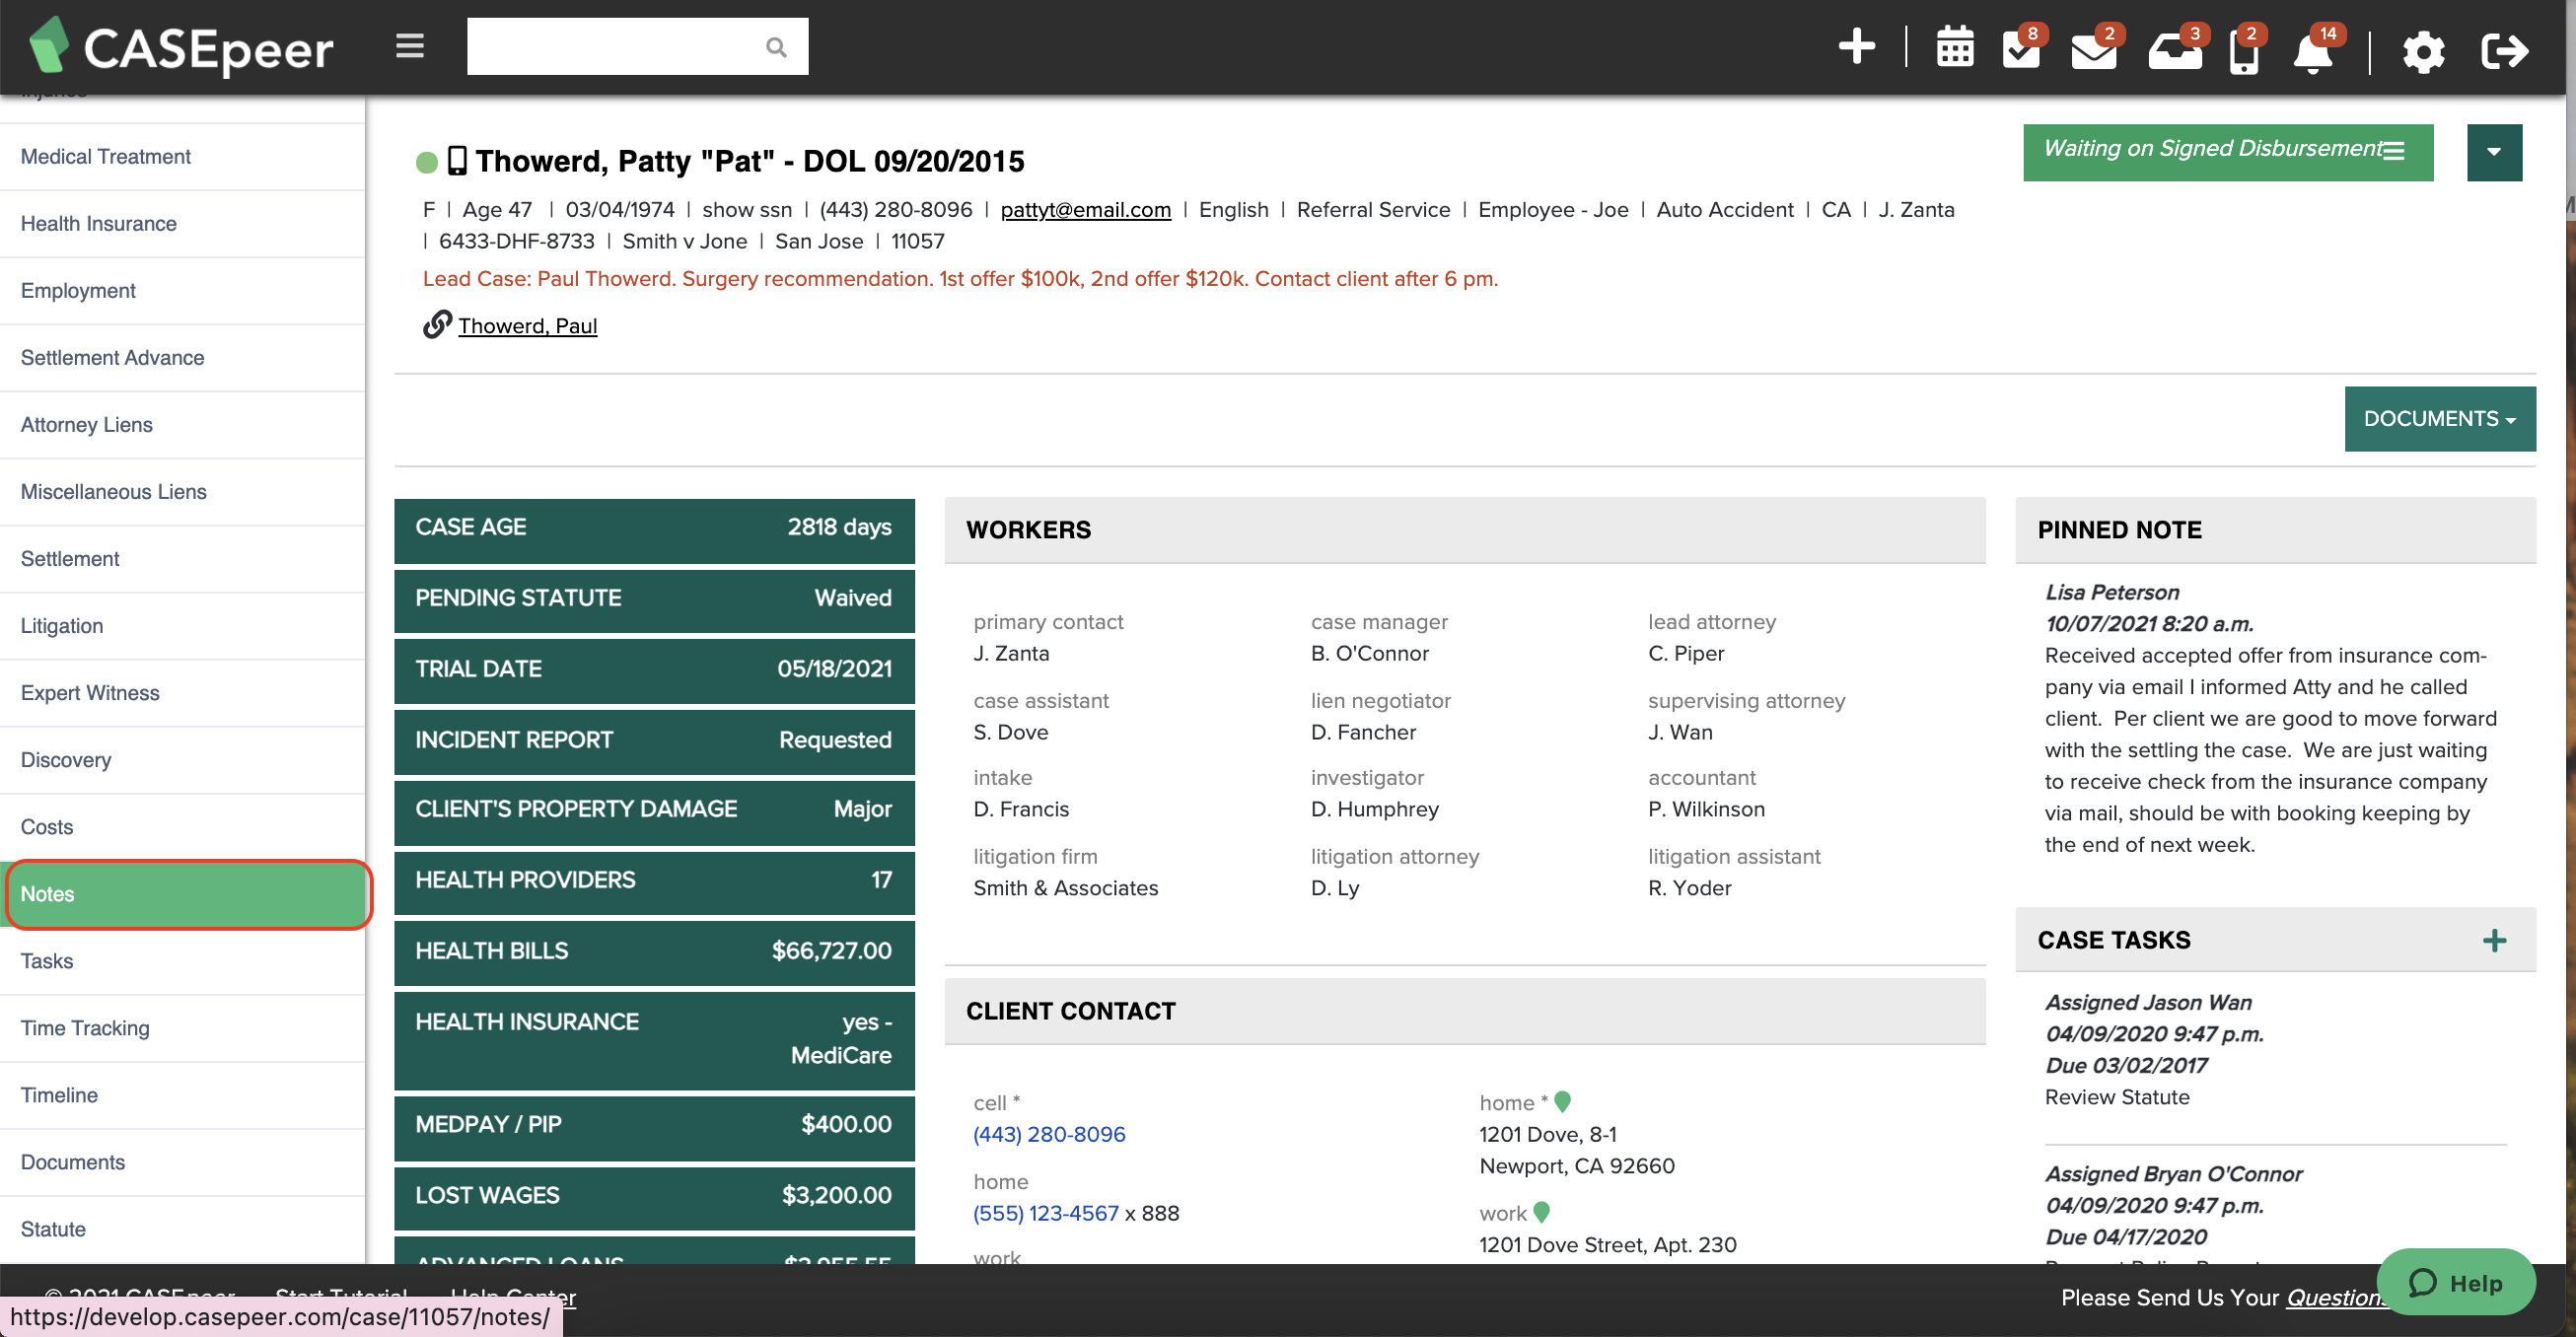This screenshot has height=1337, width=2576.
Task: Open Time Tracking in sidebar
Action: 182,1027
